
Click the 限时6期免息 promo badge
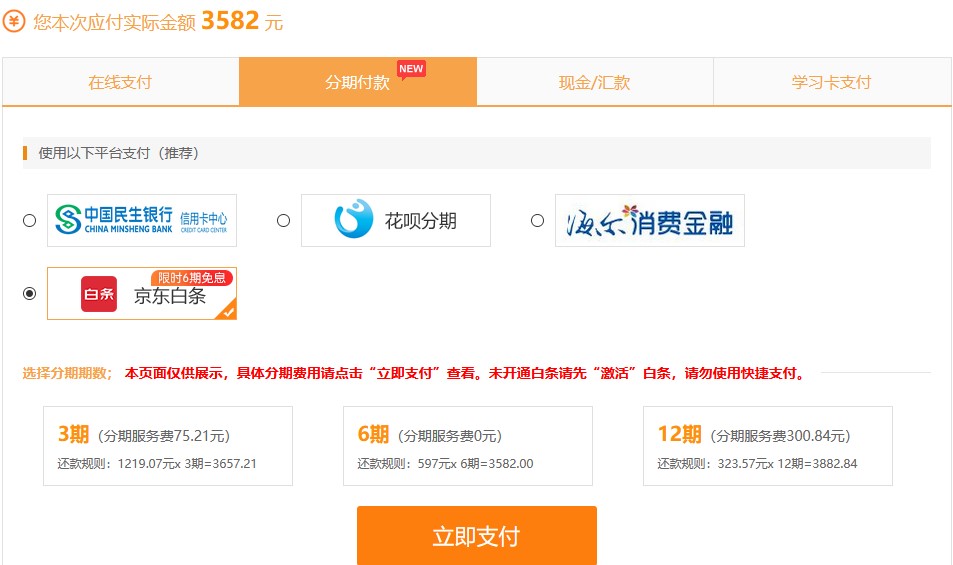point(192,278)
